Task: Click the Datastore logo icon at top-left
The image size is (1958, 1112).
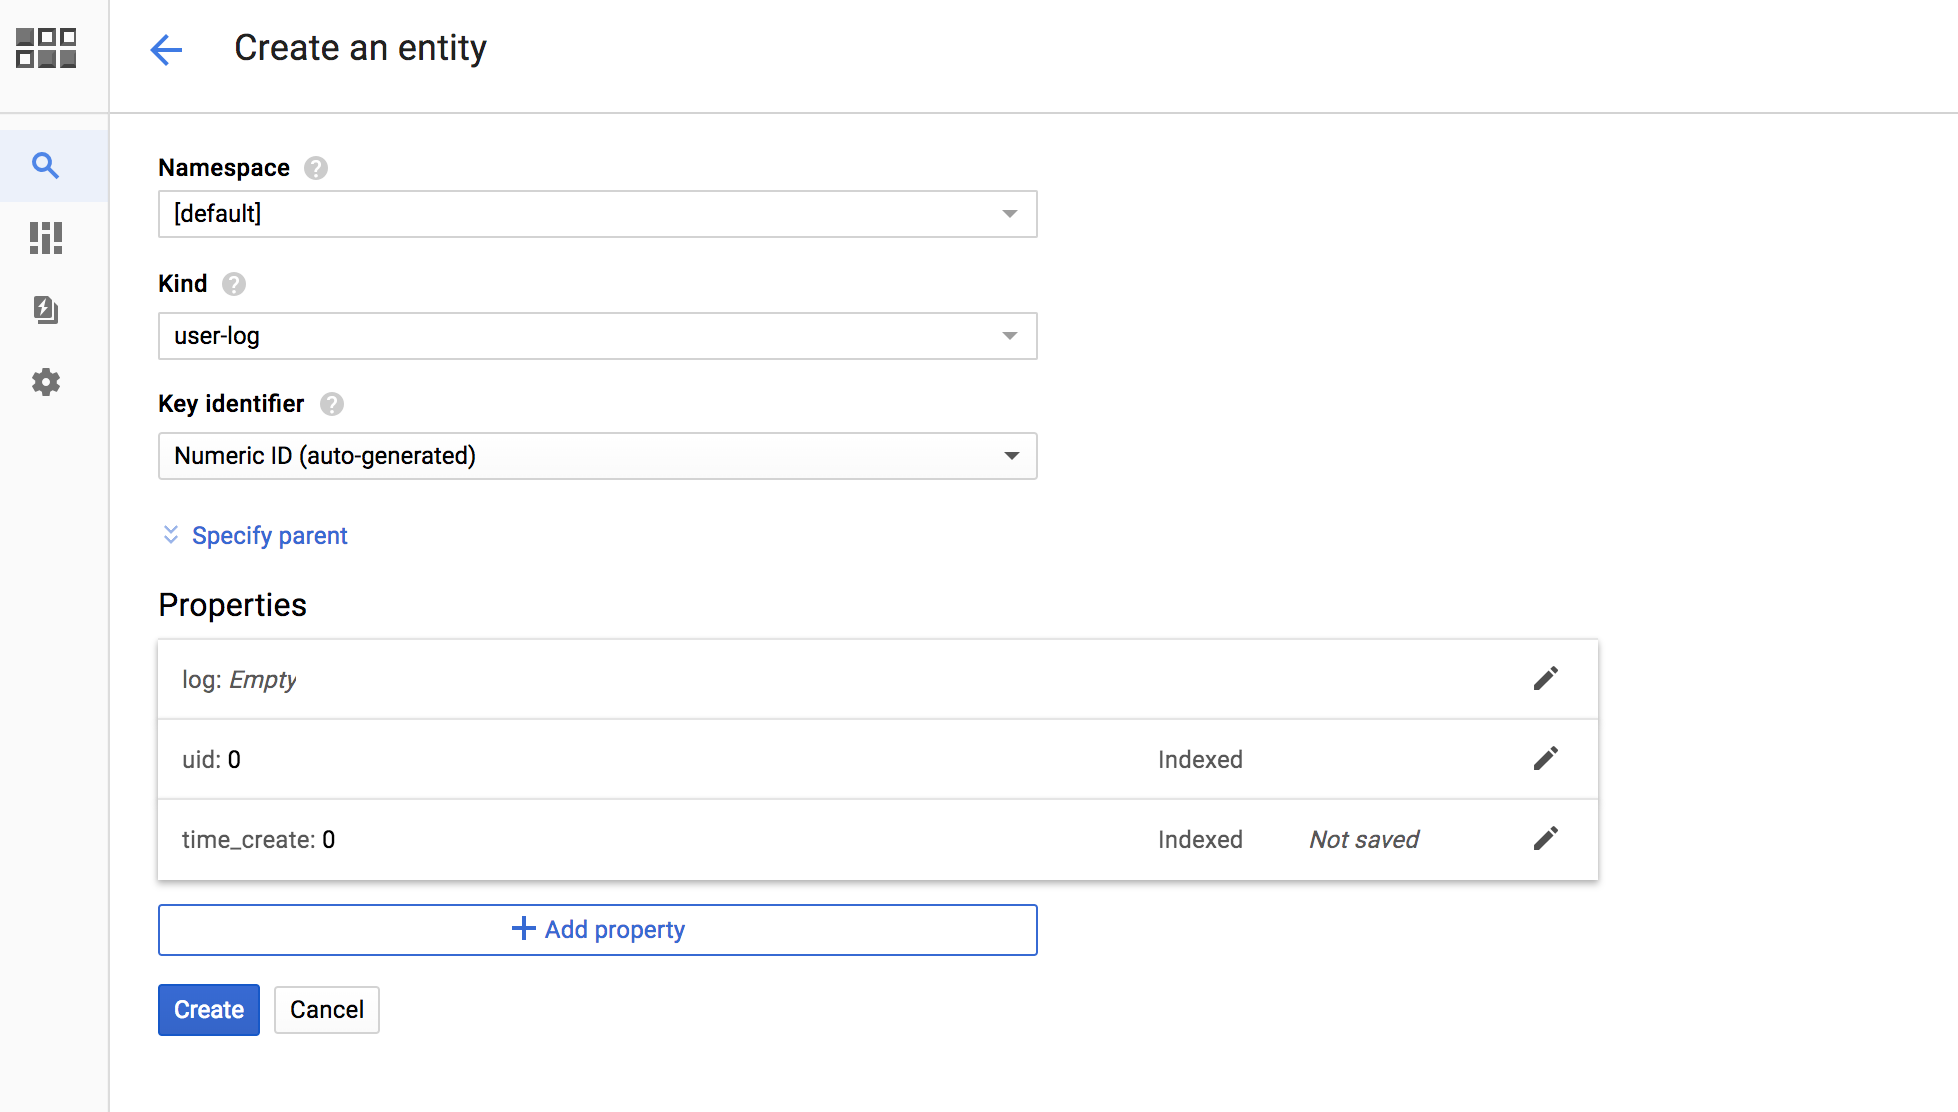Action: coord(46,48)
